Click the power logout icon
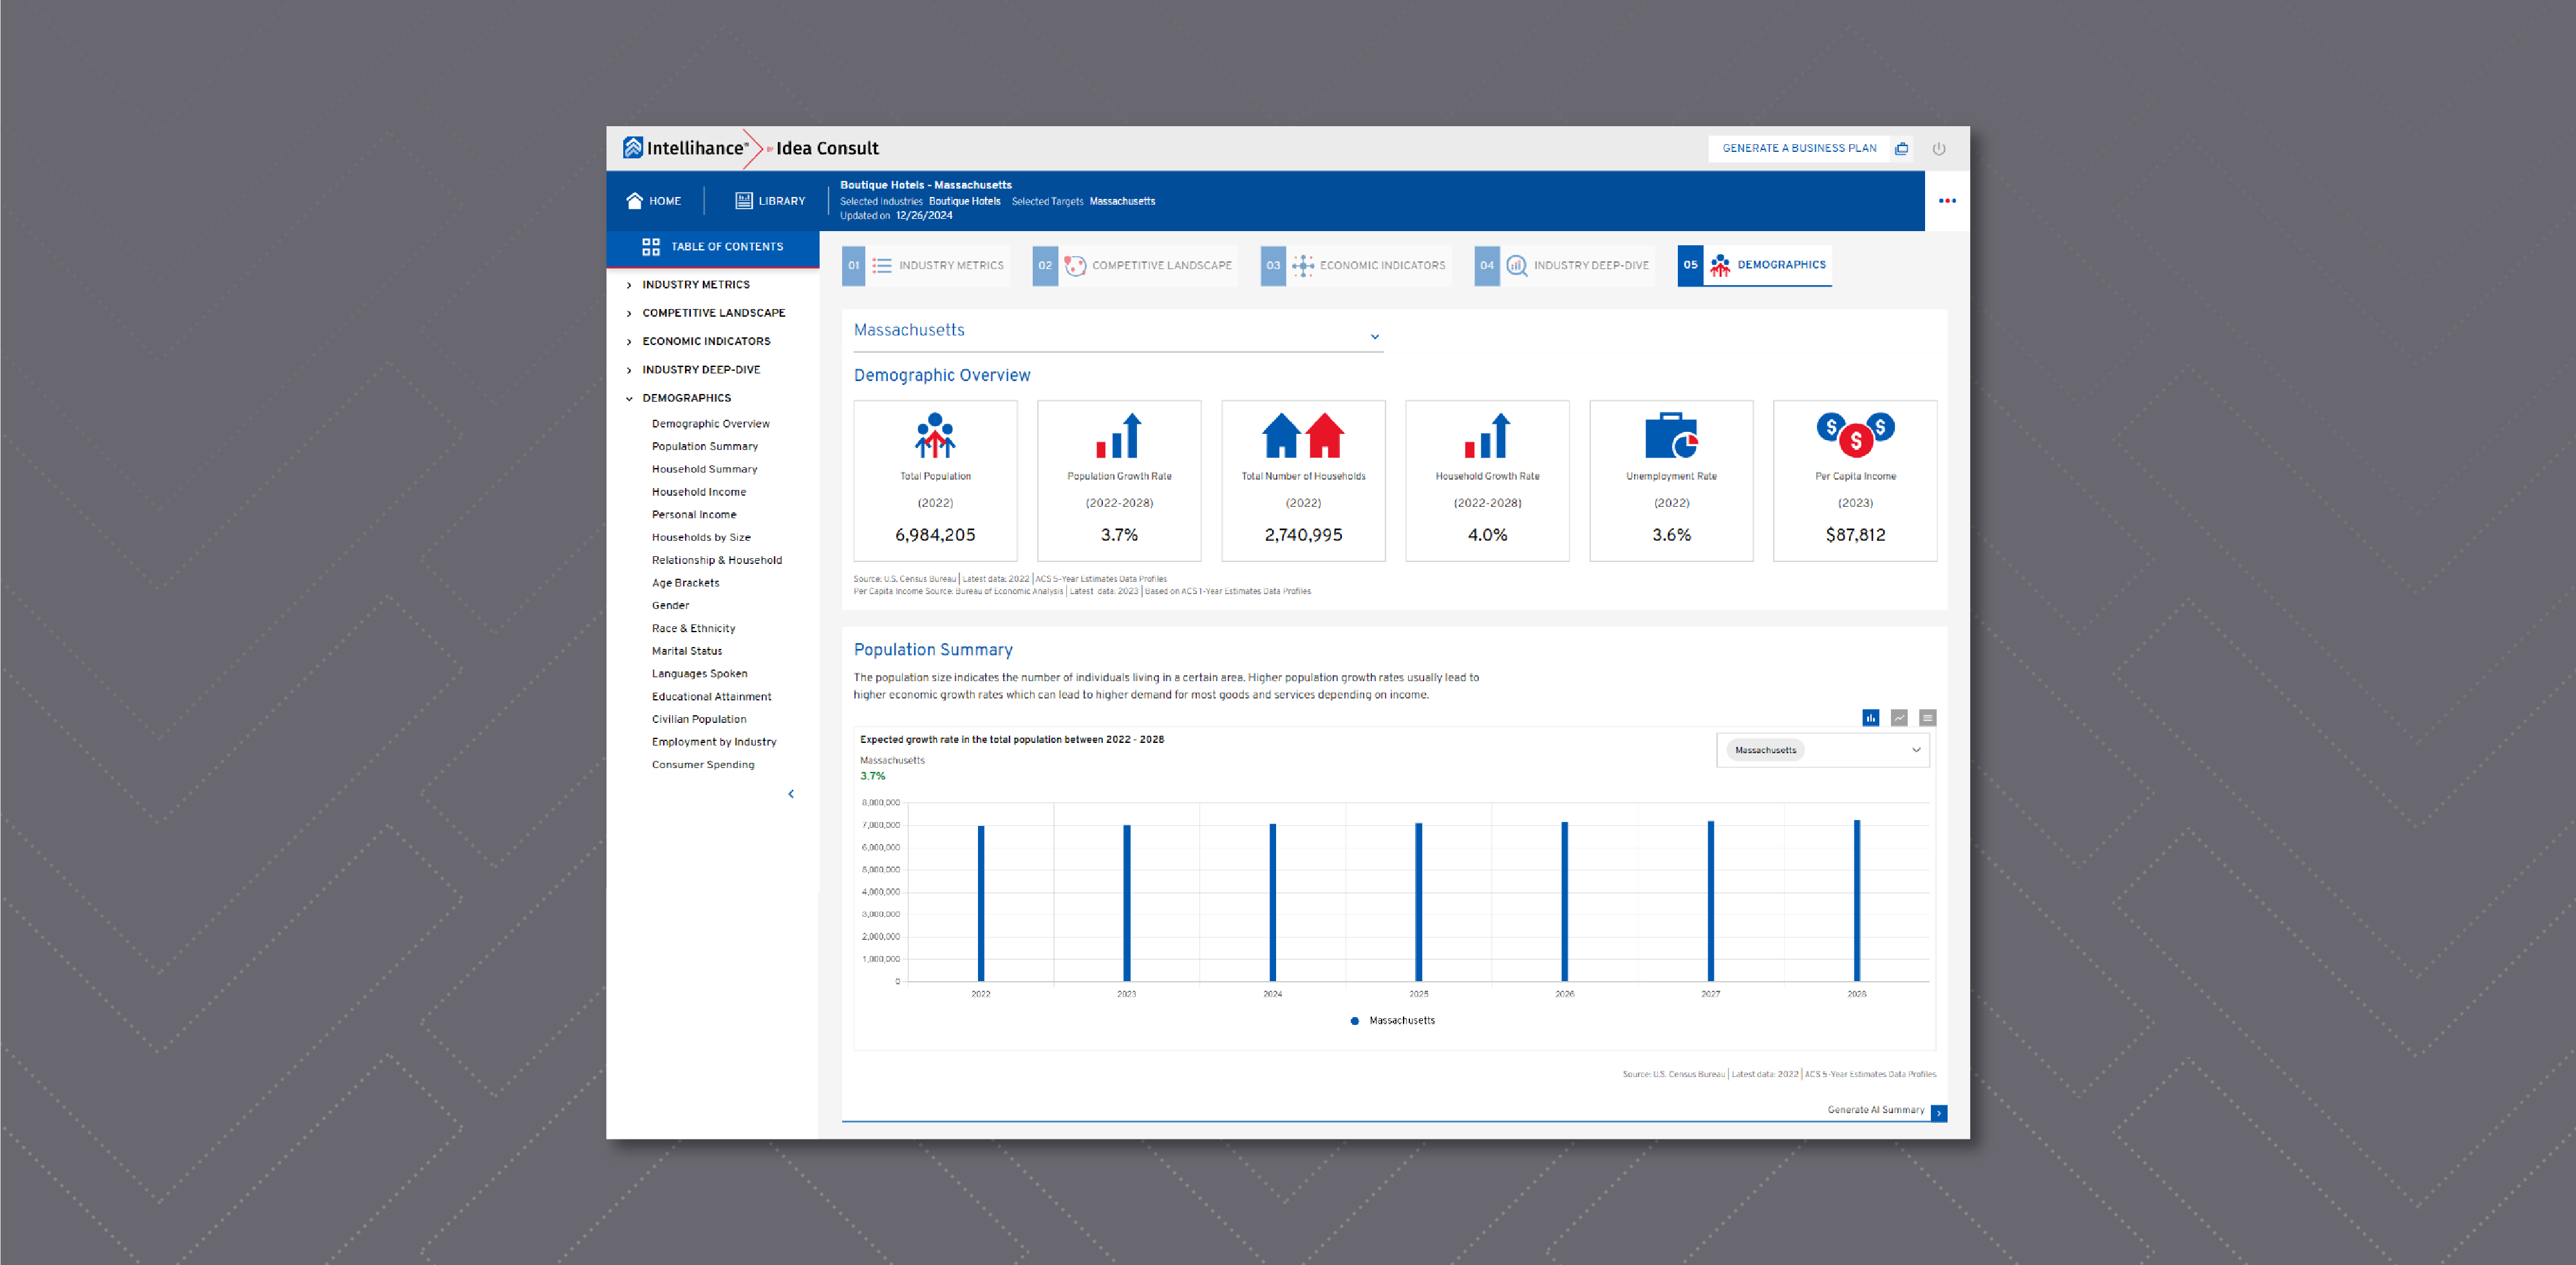This screenshot has width=2576, height=1265. pyautogui.click(x=1939, y=149)
